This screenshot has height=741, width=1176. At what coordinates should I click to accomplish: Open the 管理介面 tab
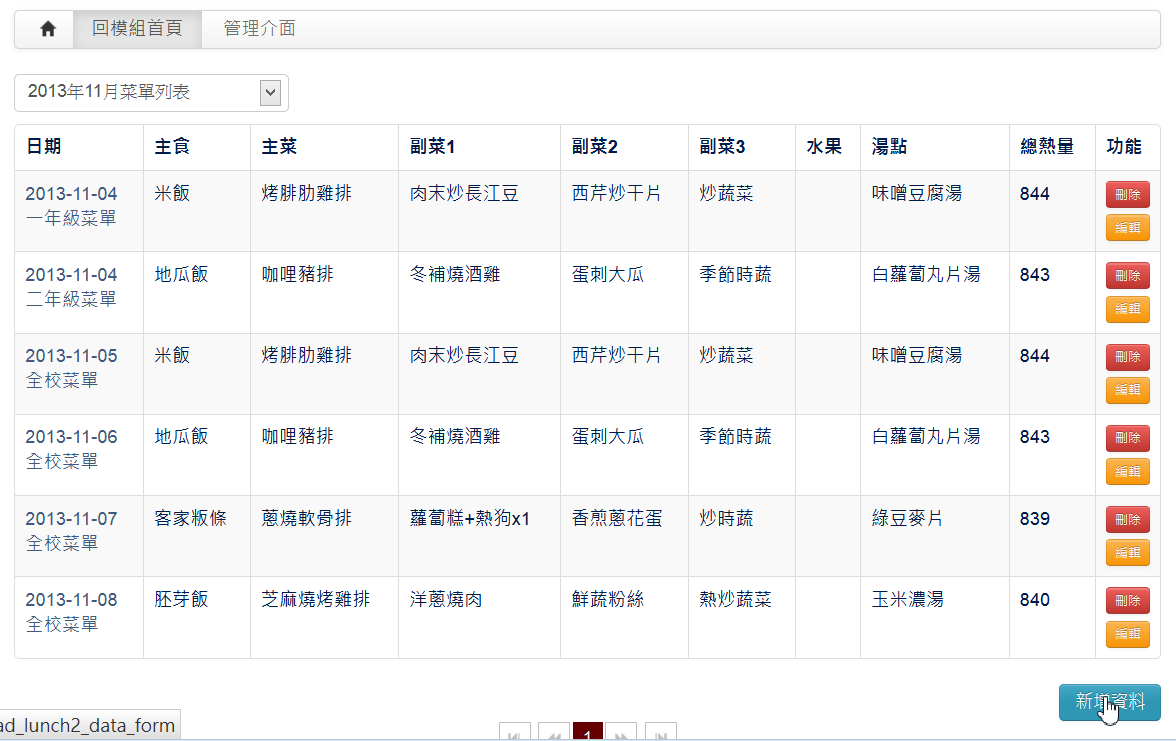coord(259,29)
